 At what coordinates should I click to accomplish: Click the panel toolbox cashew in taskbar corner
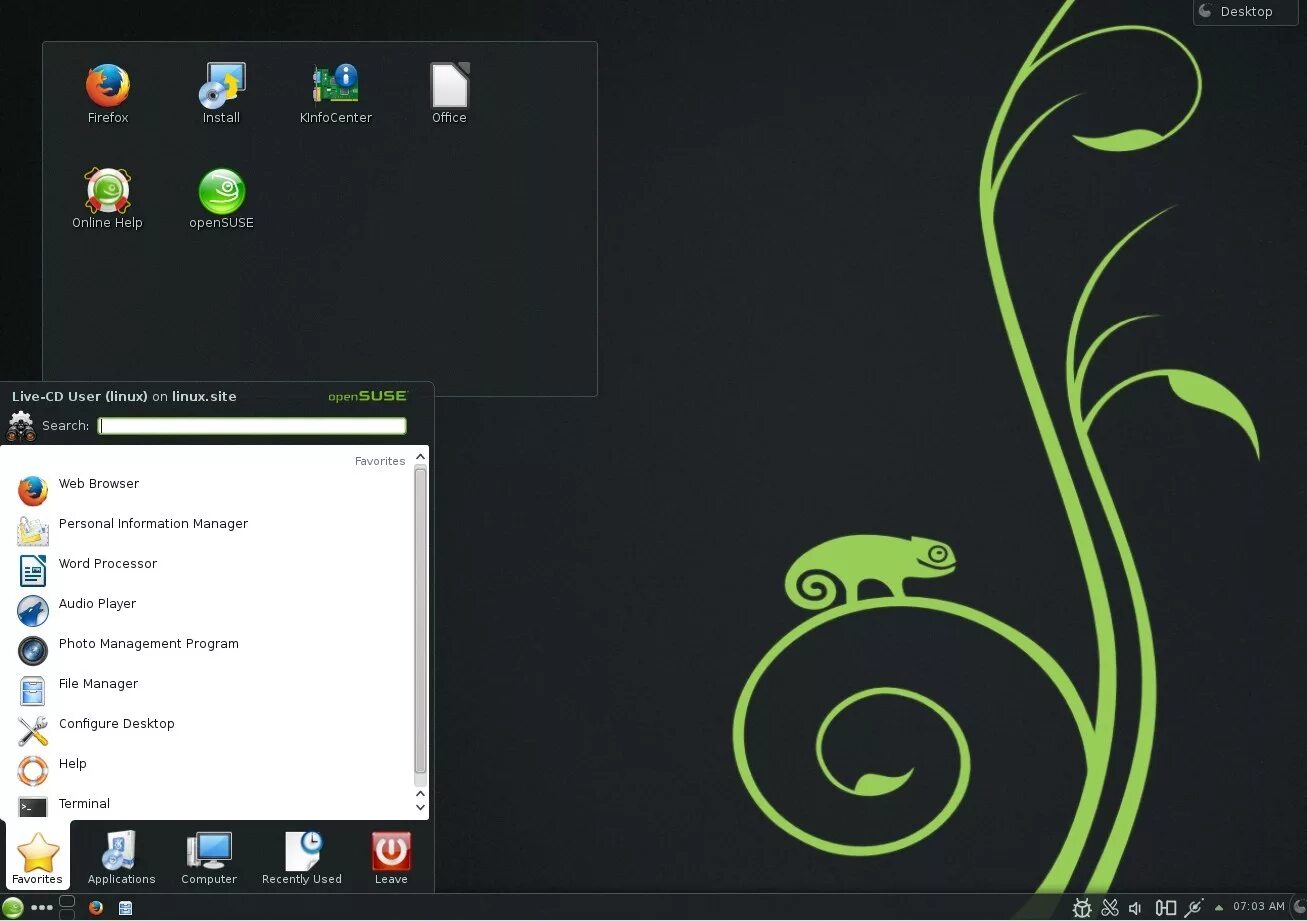[1299, 908]
